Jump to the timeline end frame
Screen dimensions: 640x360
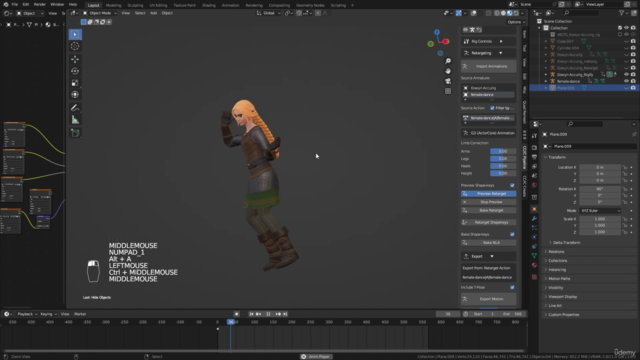point(285,314)
